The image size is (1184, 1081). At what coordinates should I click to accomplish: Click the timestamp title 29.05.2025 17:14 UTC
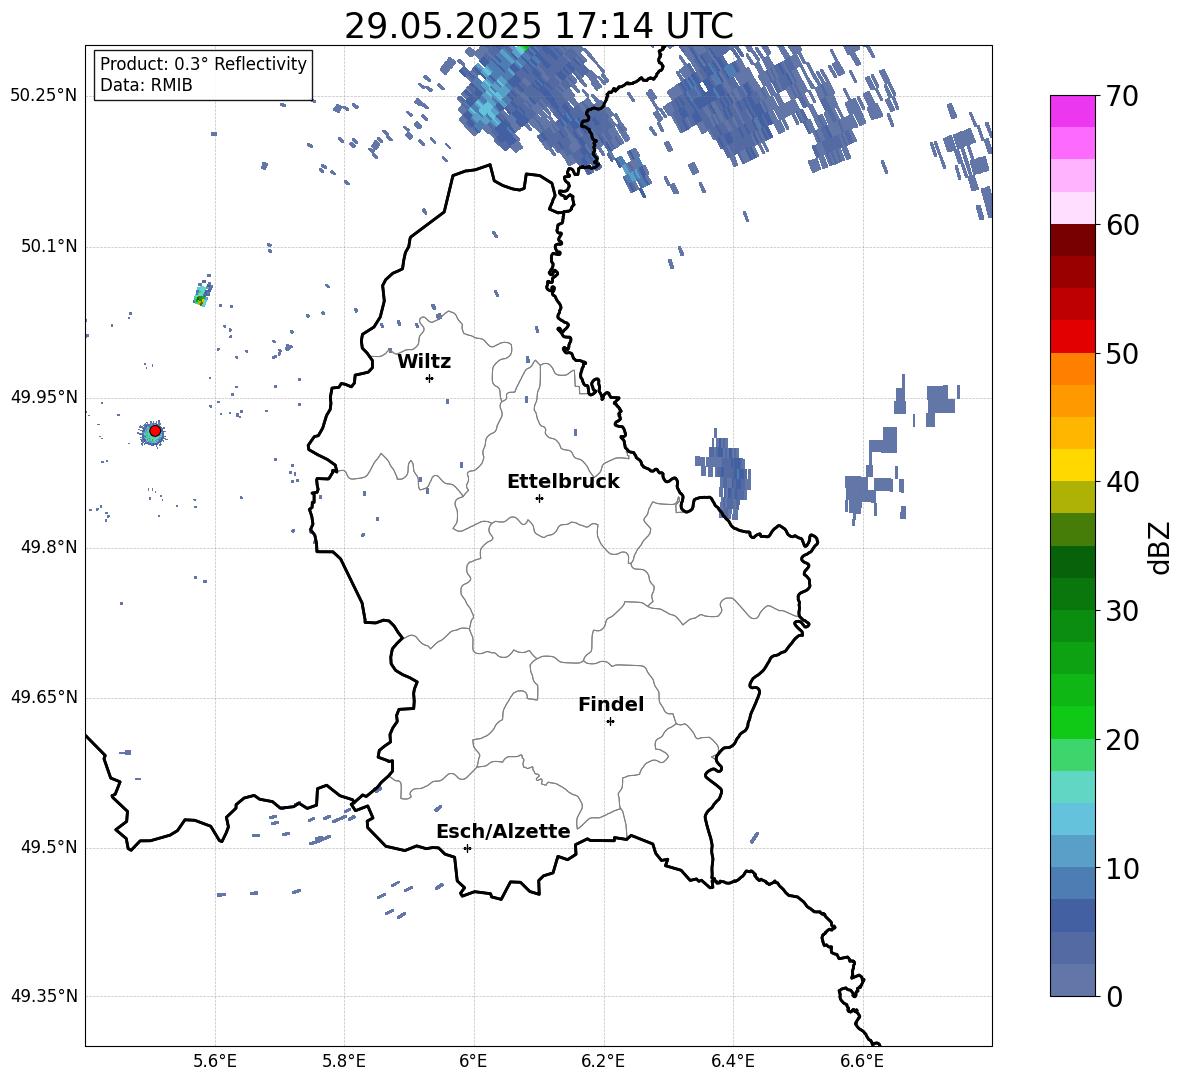(x=538, y=26)
